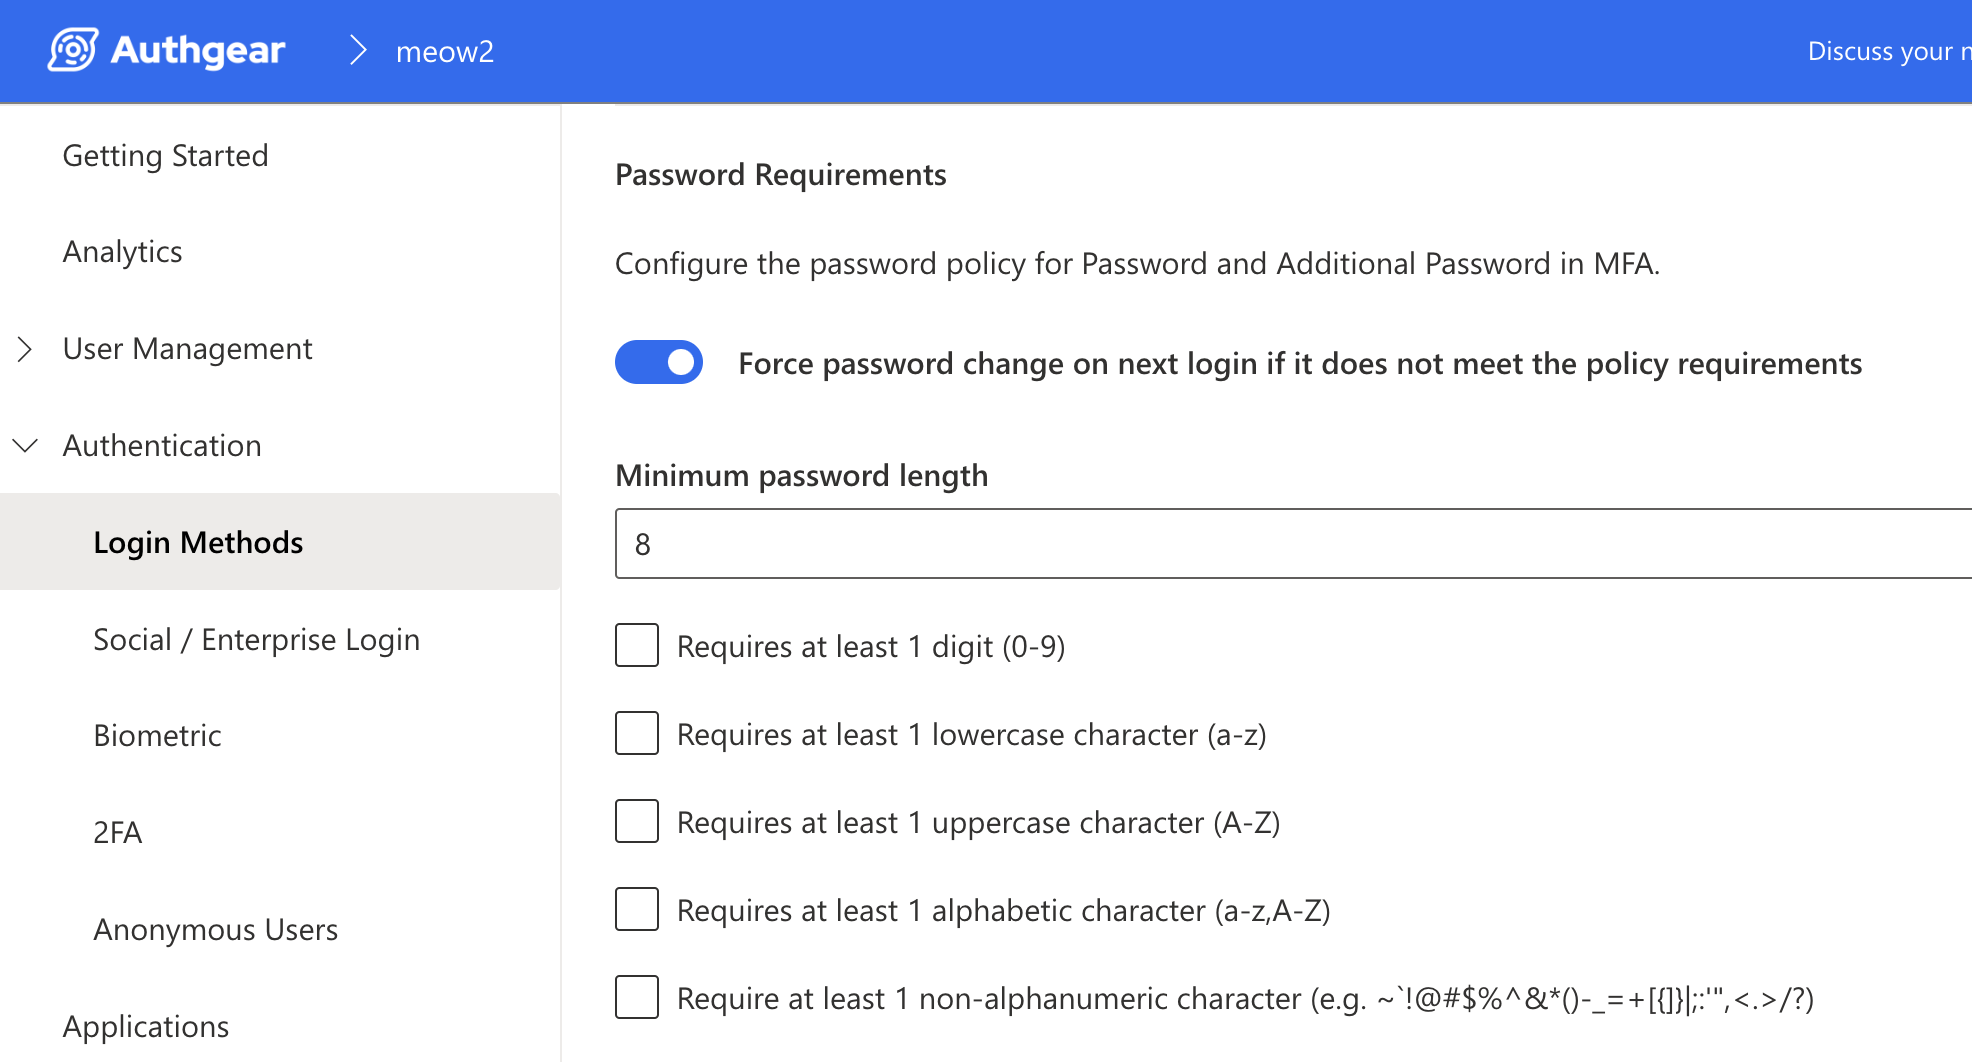Check Requires at least 1 digit
Image resolution: width=1972 pixels, height=1062 pixels.
click(637, 646)
